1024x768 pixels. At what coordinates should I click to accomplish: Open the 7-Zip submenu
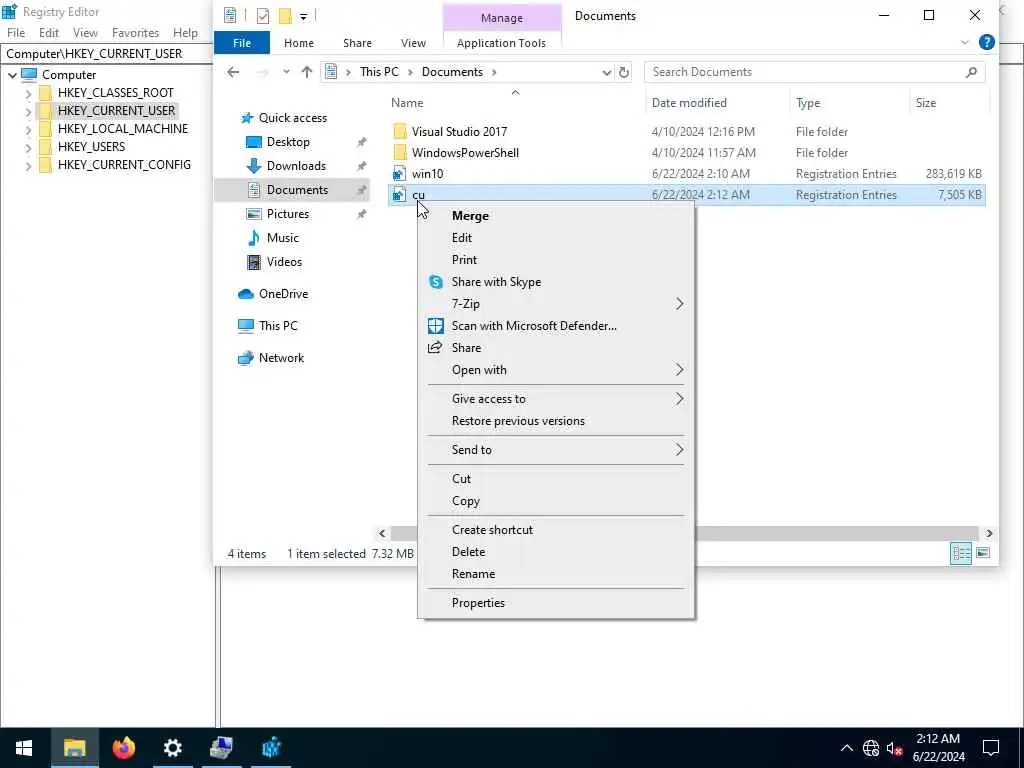[x=556, y=304]
